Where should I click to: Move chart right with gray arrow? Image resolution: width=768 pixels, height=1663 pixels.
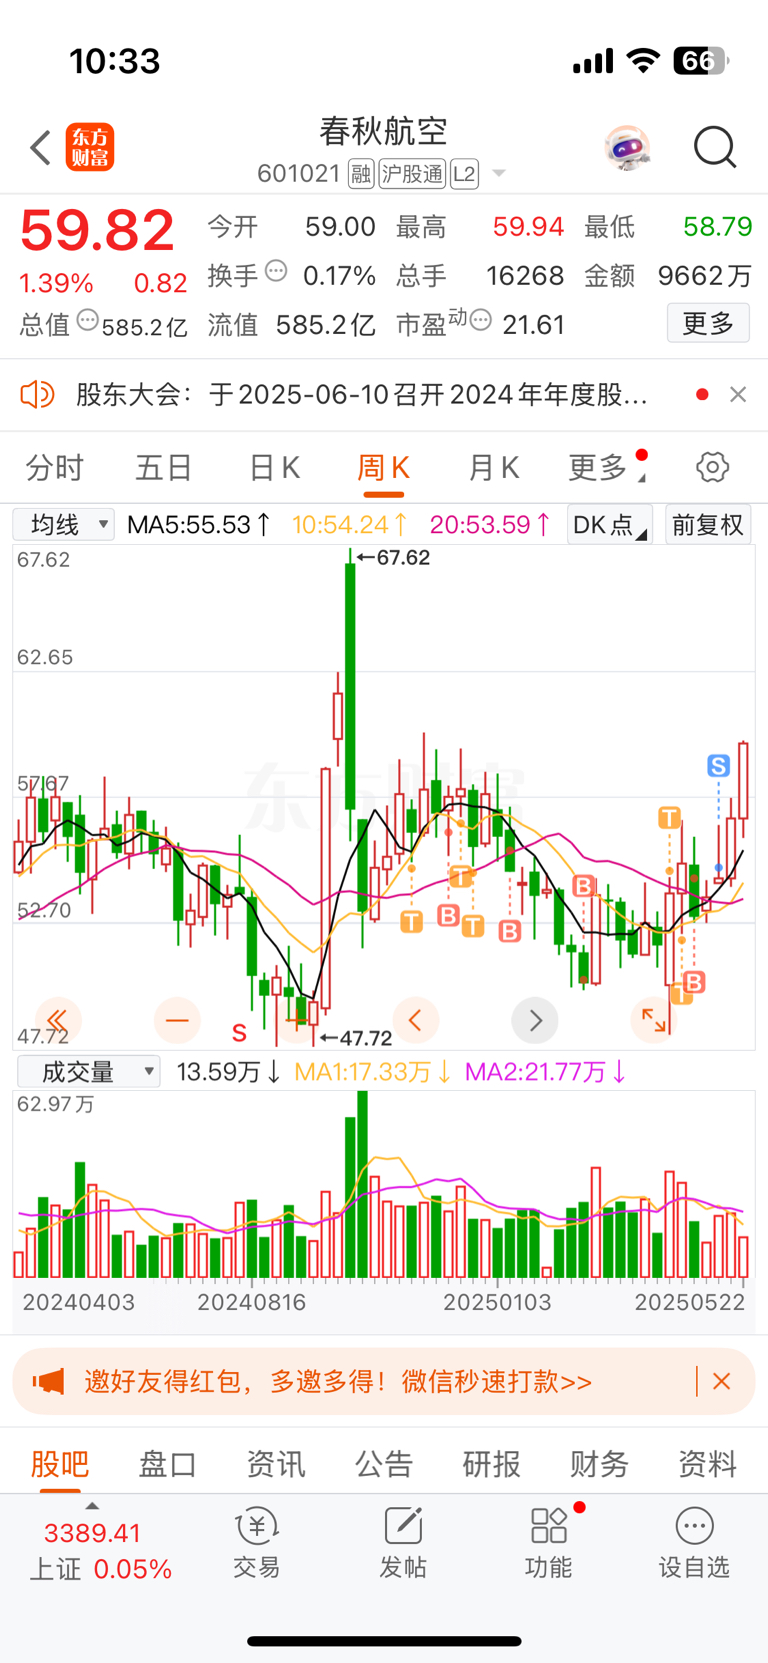pos(535,1020)
